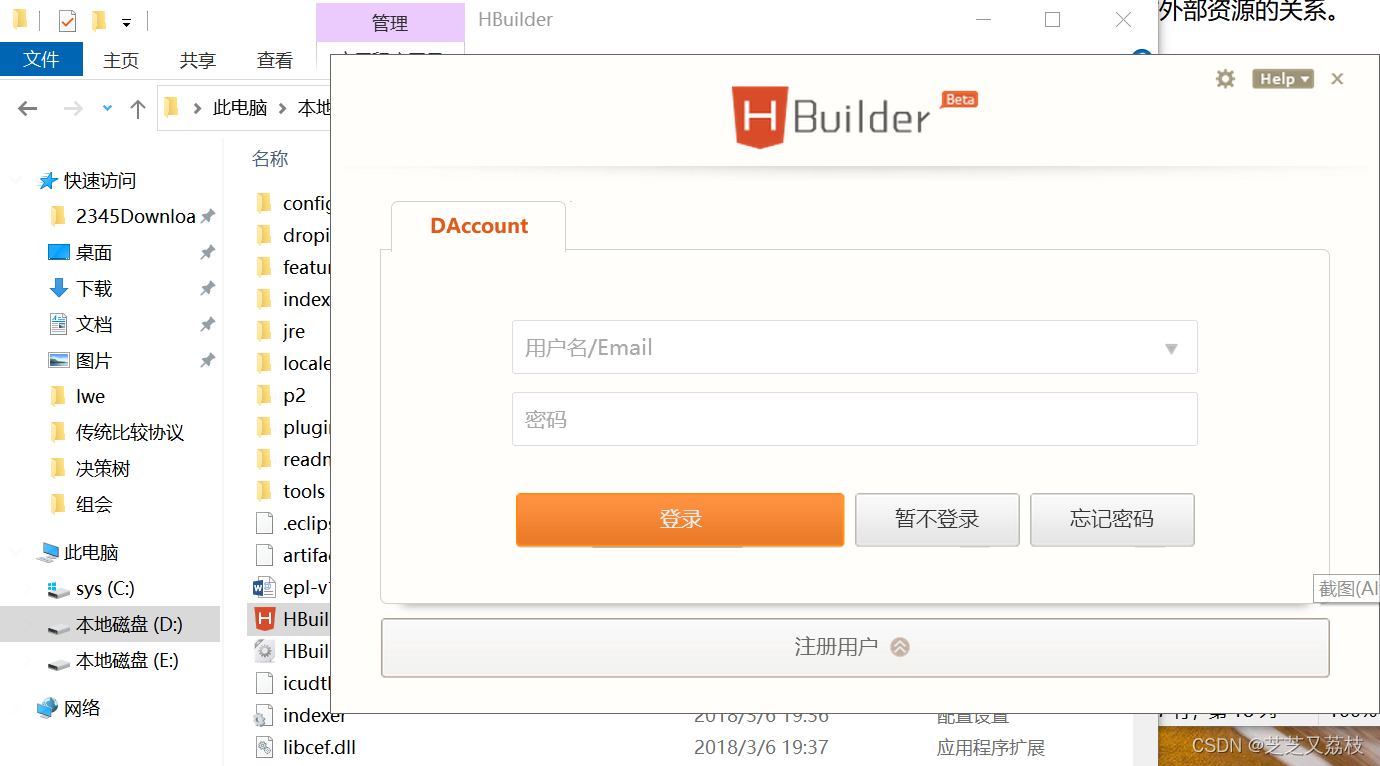Open 桌面 in navigation pane
This screenshot has width=1380, height=766.
[94, 253]
